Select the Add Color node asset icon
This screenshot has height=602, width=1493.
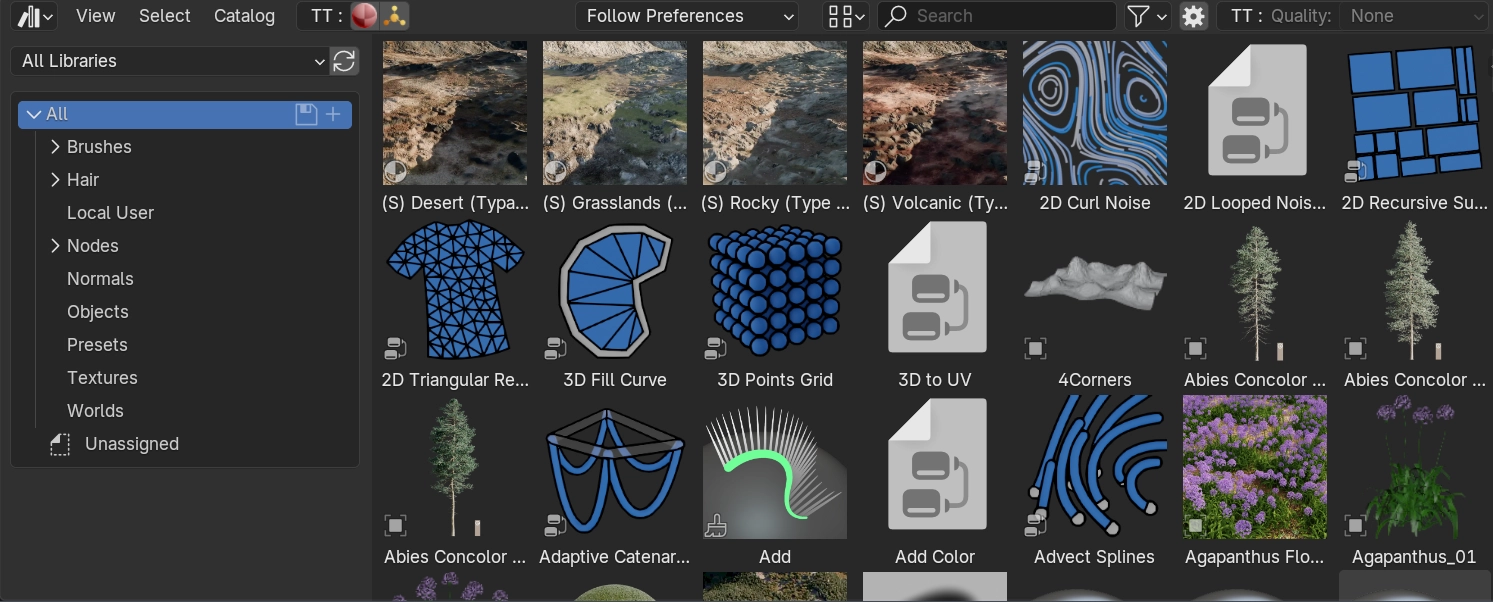[x=935, y=466]
